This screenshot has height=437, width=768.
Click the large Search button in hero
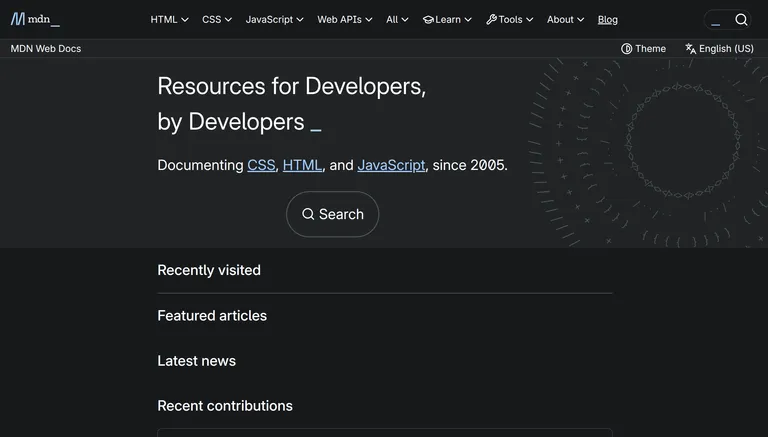pos(333,214)
